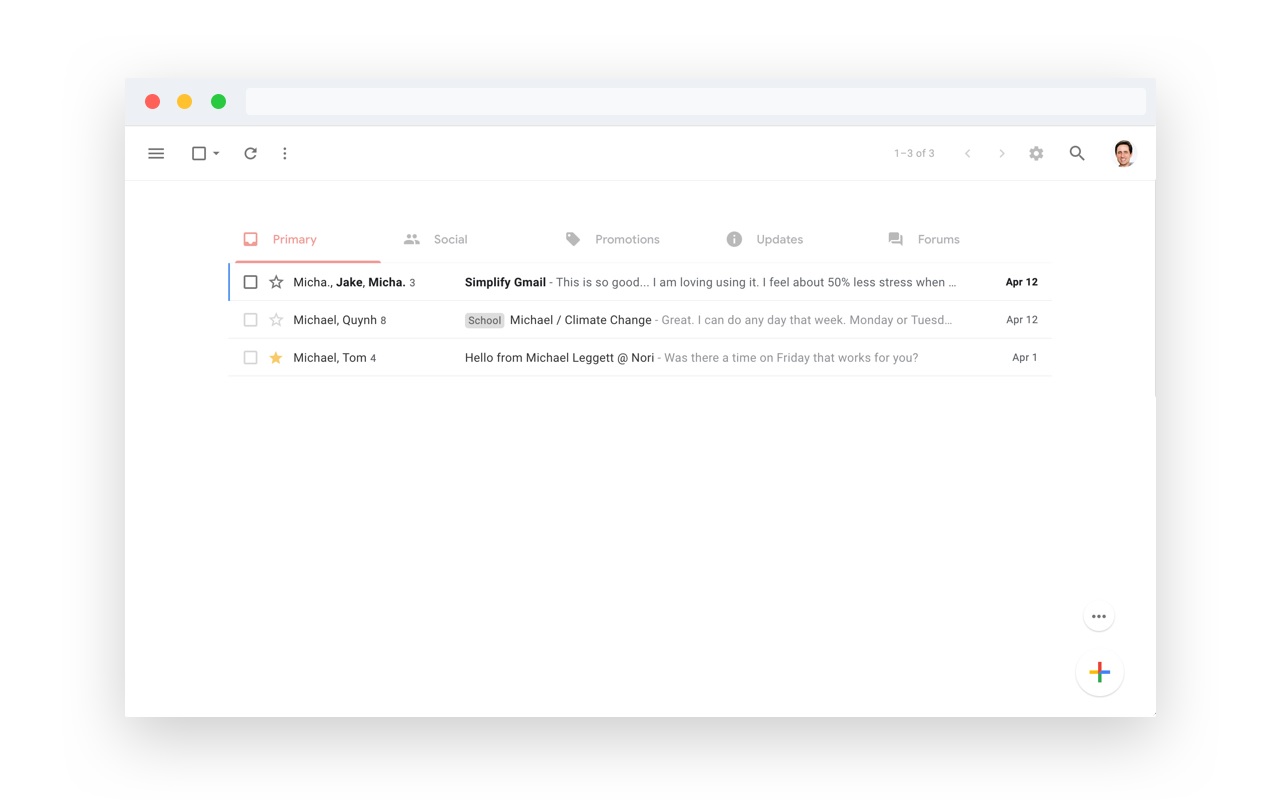Open the account profile avatar
Viewport: 1280px width, 800px height.
1124,153
